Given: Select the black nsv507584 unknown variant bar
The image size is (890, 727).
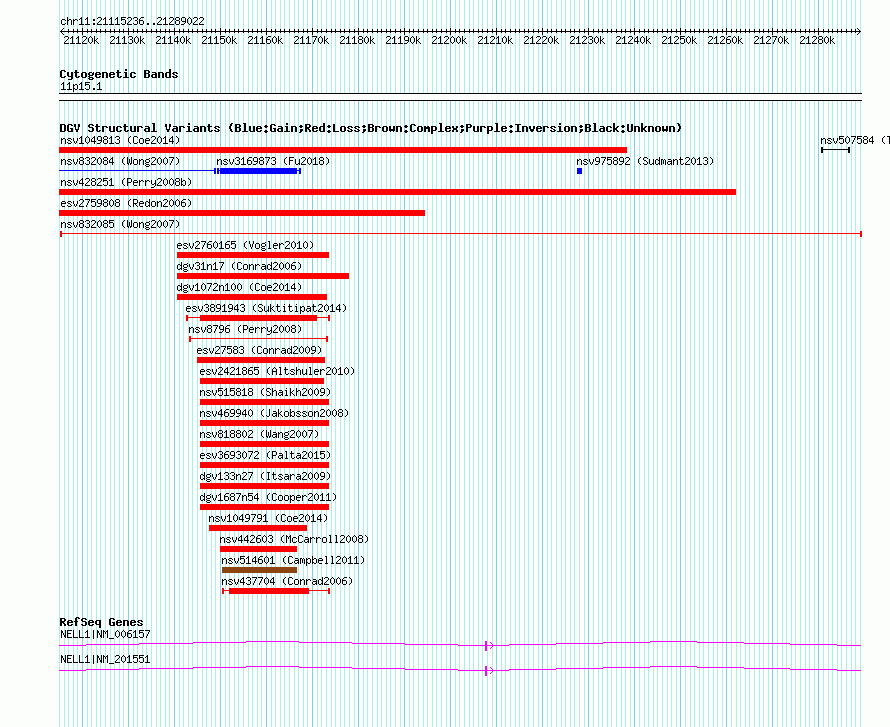Looking at the screenshot, I should pyautogui.click(x=836, y=150).
